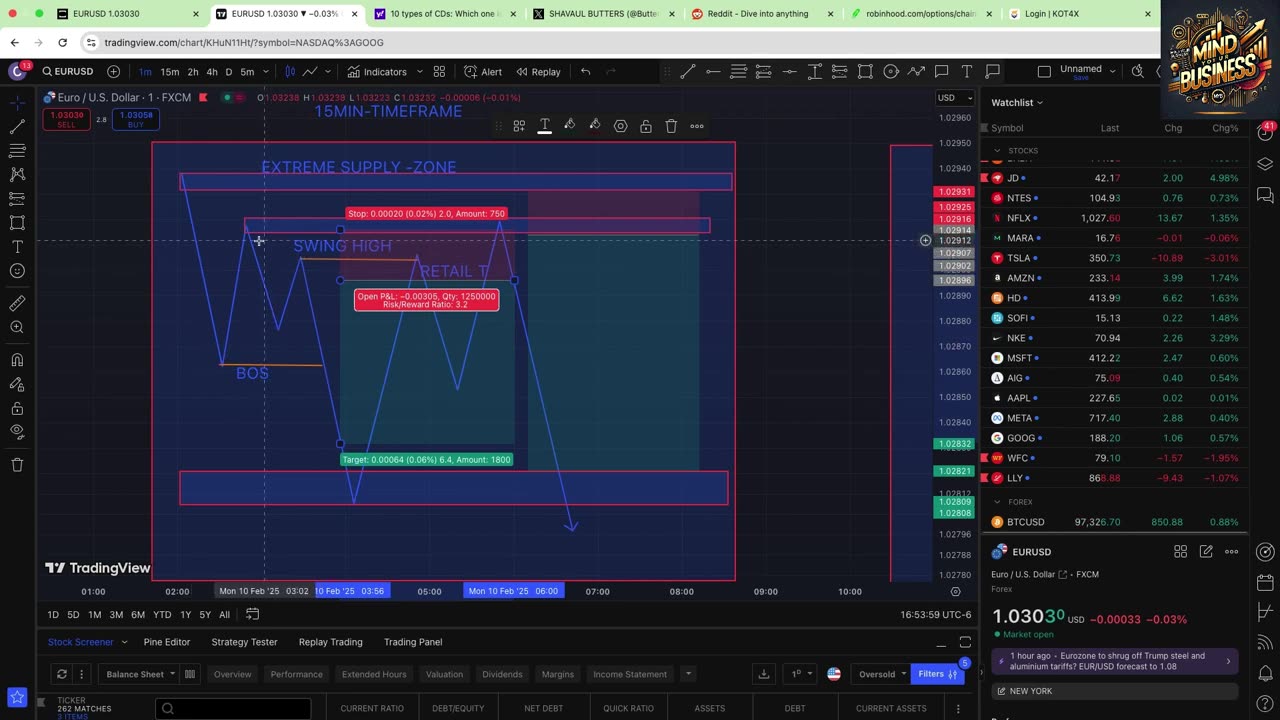
Task: Open the drawing template icon in floating toolbar
Action: pos(519,126)
